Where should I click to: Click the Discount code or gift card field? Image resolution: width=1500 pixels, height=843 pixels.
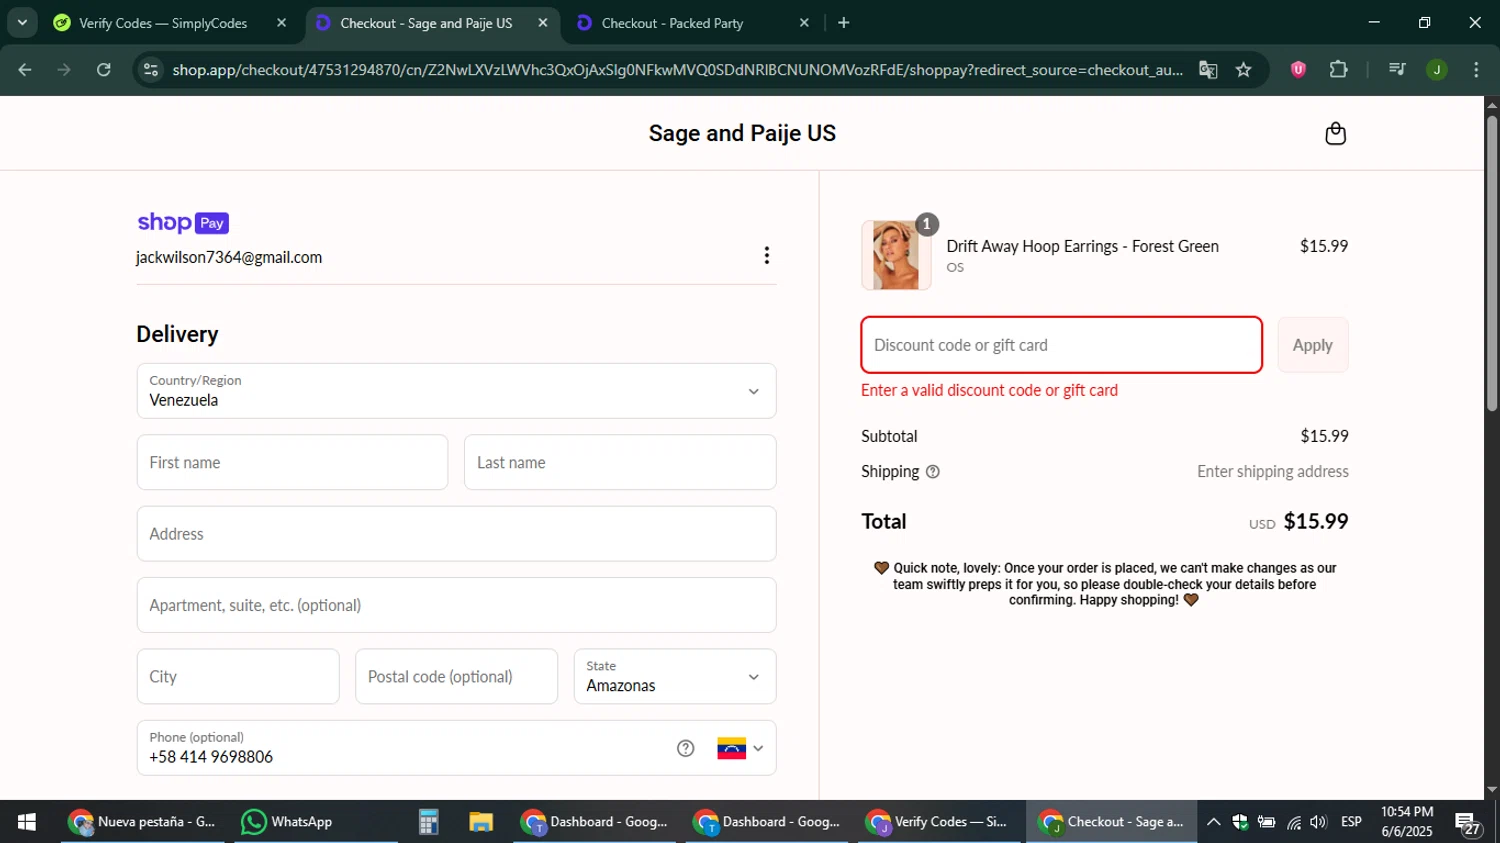(1061, 345)
